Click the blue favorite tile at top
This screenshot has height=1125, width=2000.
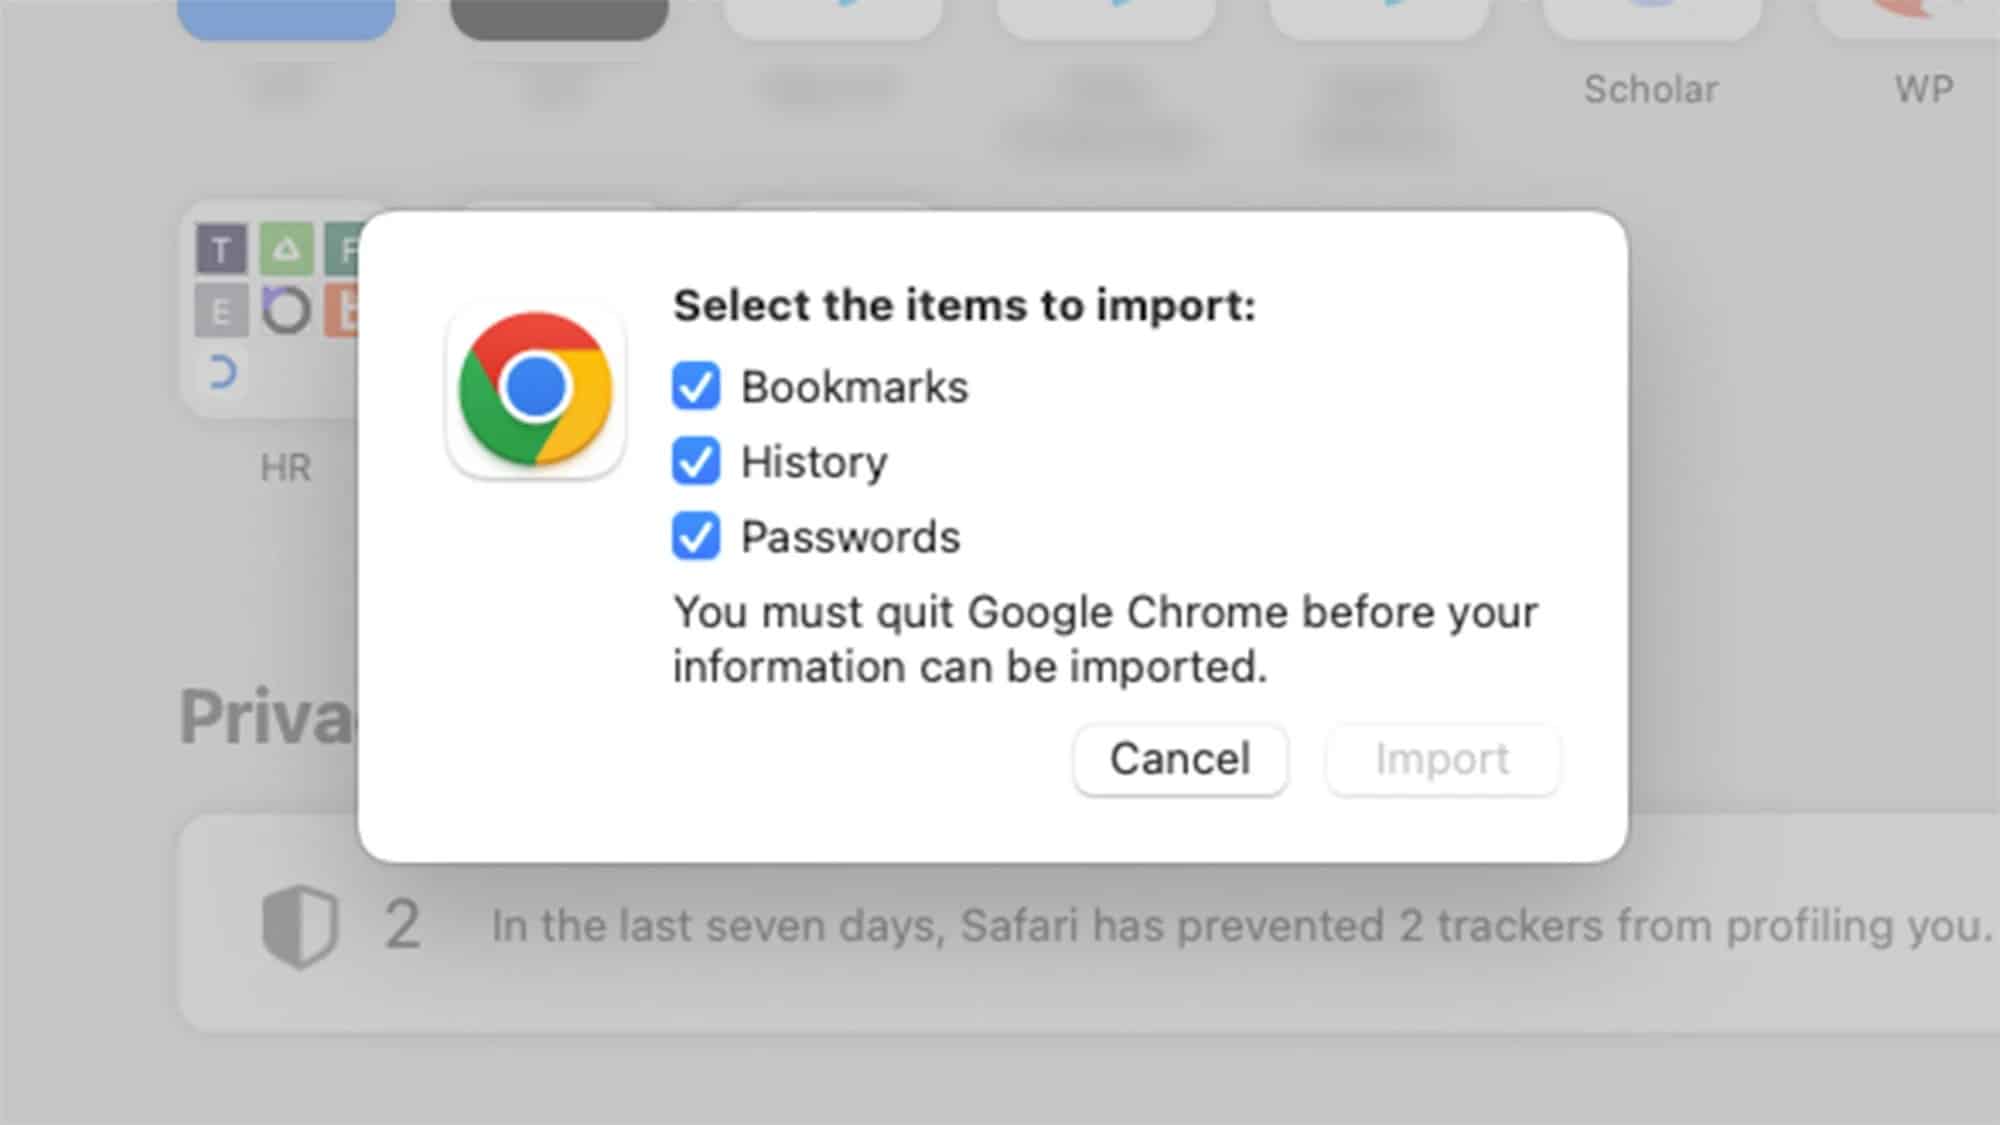pyautogui.click(x=286, y=18)
